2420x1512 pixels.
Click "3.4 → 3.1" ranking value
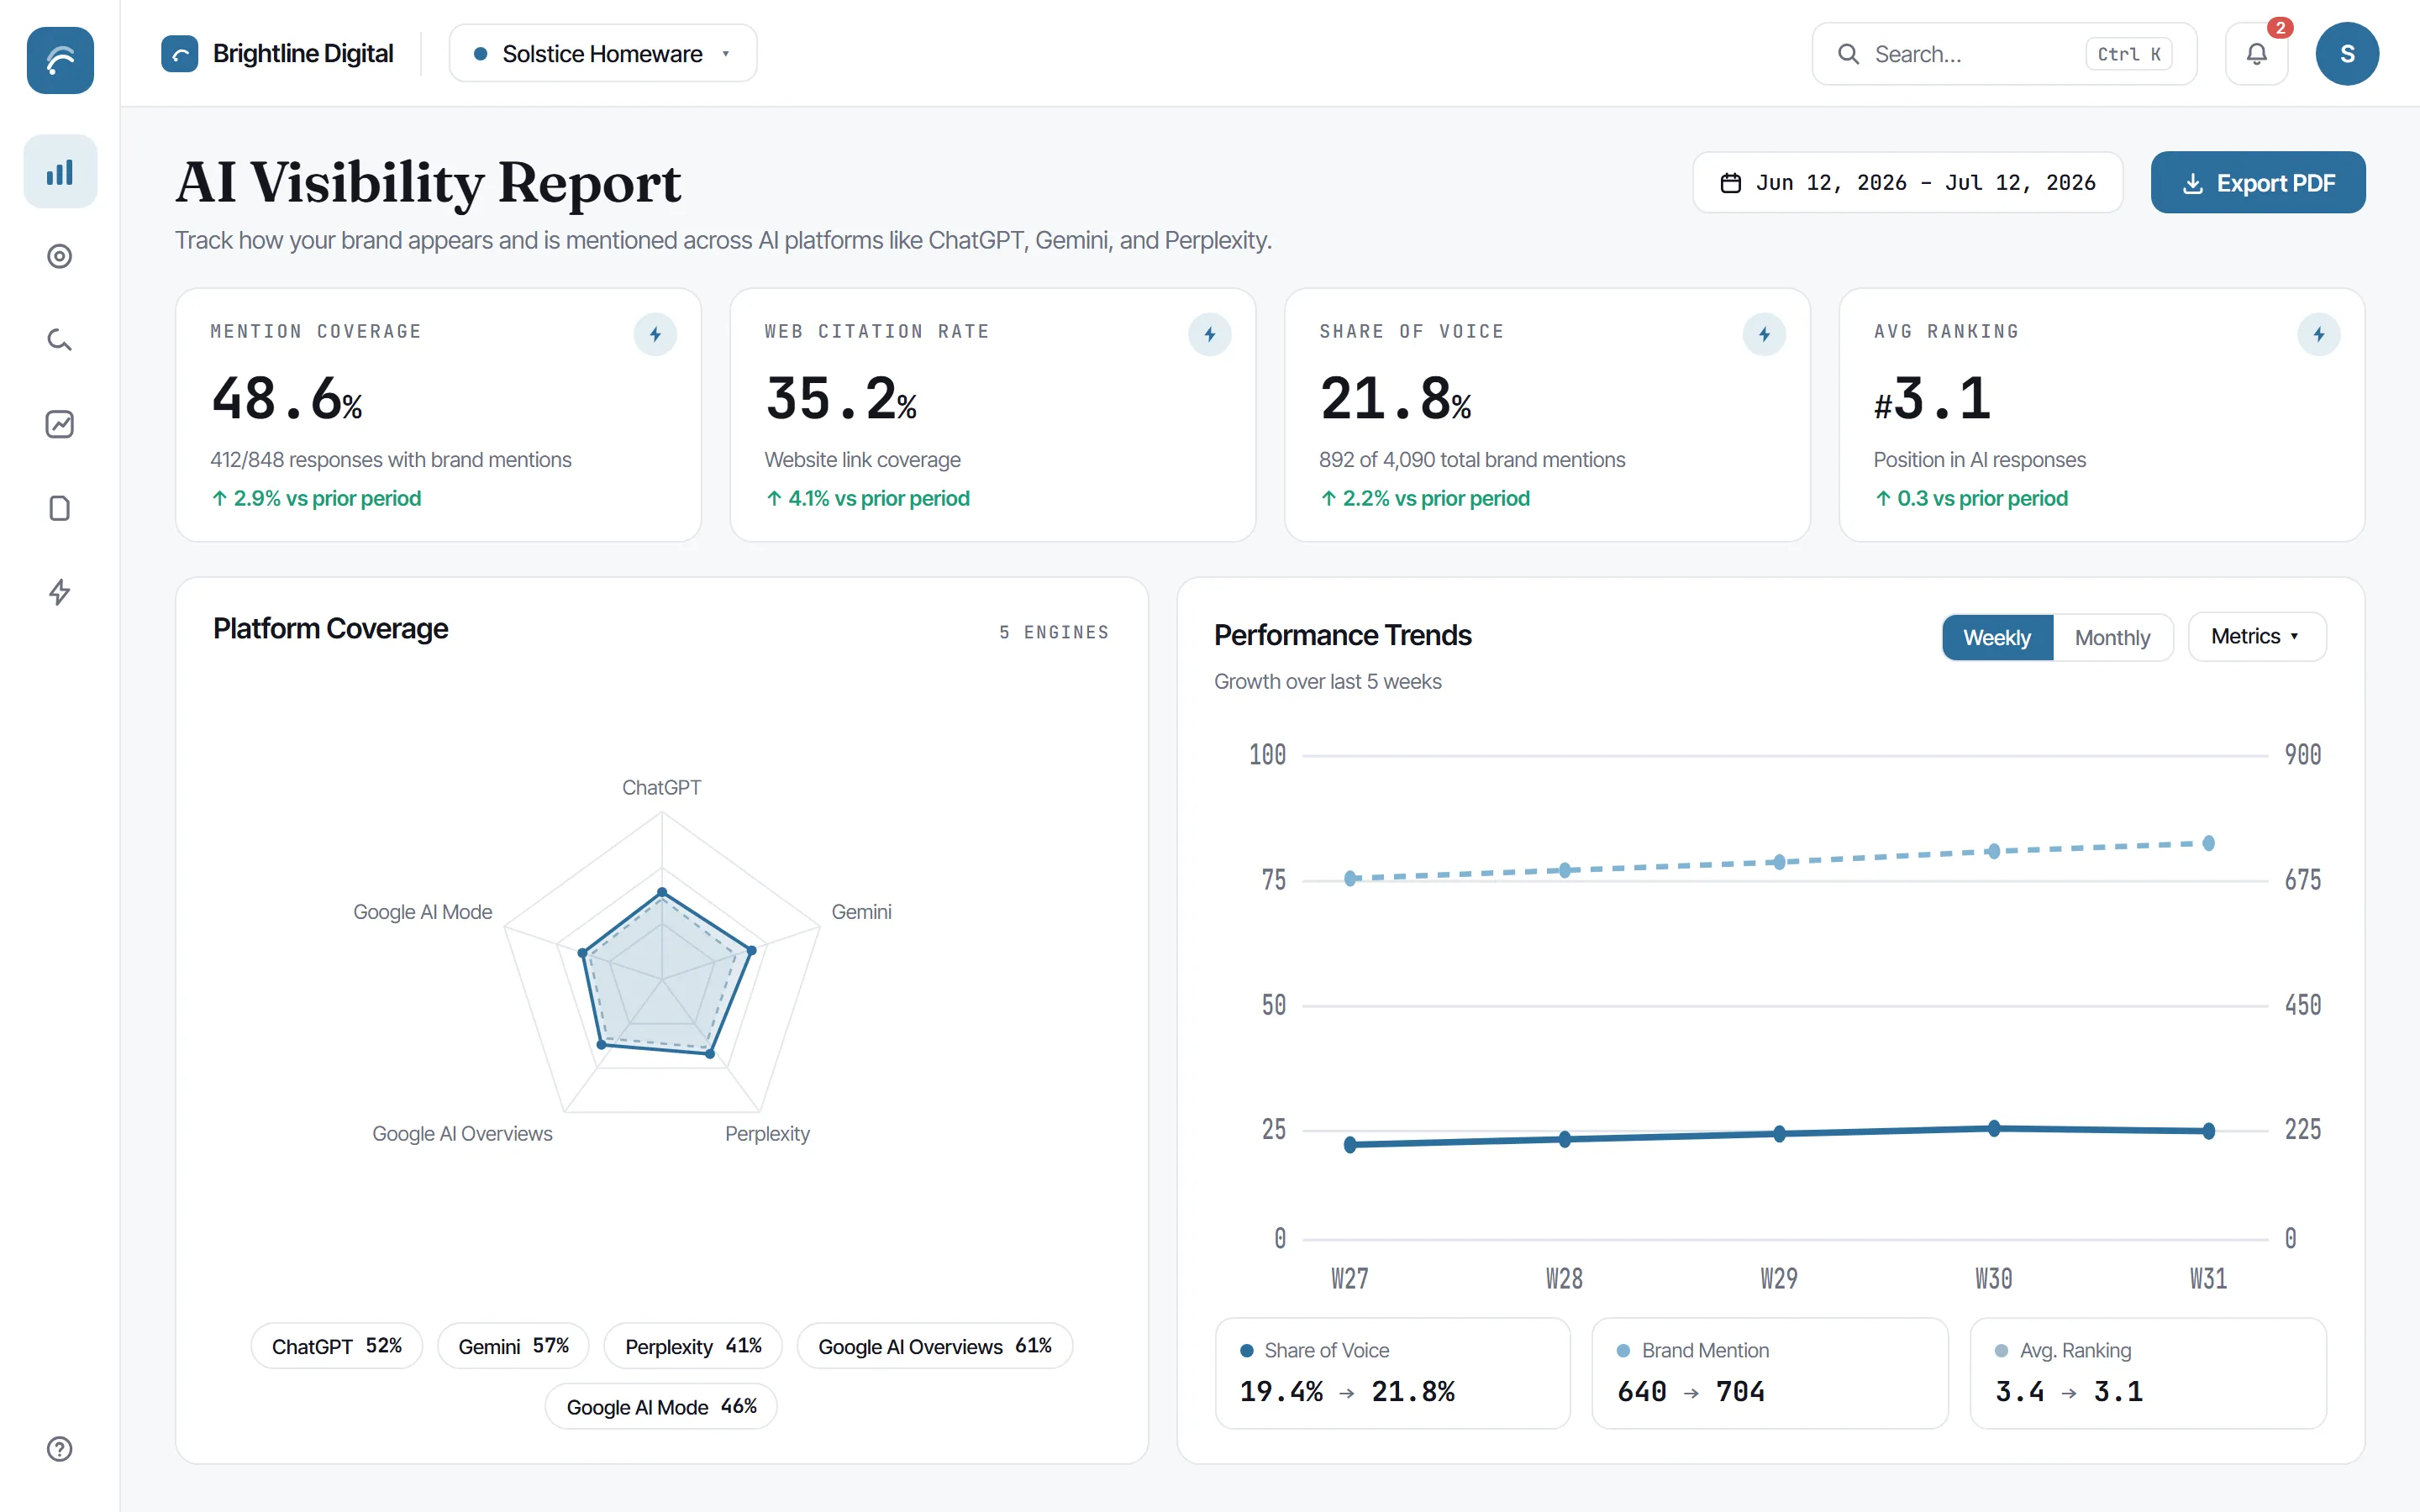pyautogui.click(x=2069, y=1392)
